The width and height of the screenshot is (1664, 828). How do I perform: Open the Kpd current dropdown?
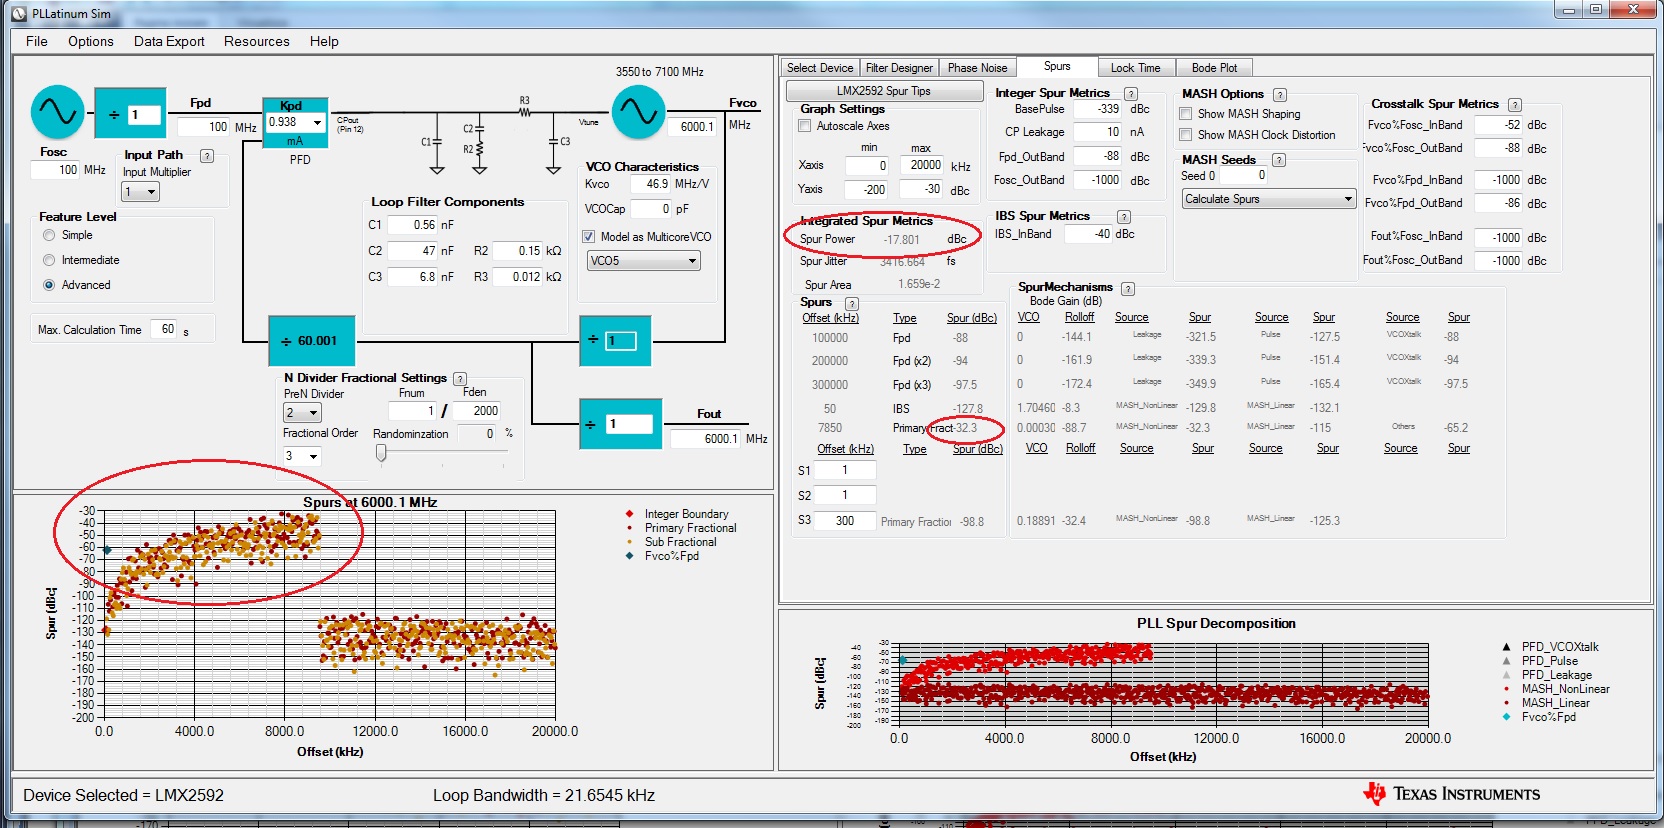296,123
